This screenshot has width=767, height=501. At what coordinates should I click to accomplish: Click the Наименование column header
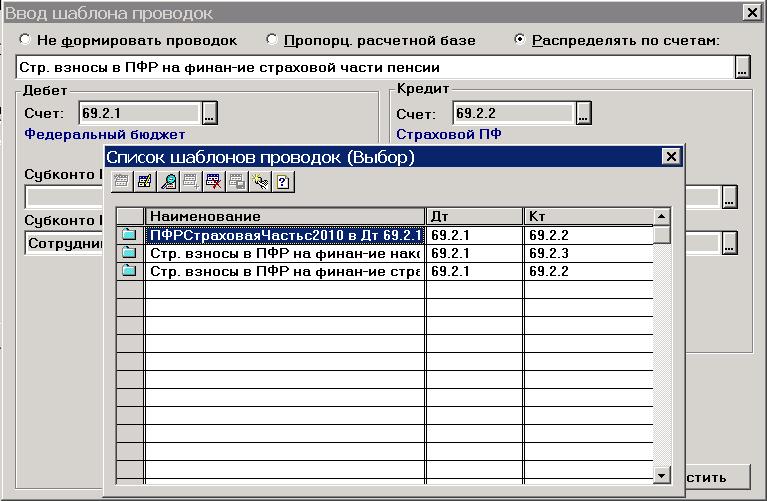[285, 216]
